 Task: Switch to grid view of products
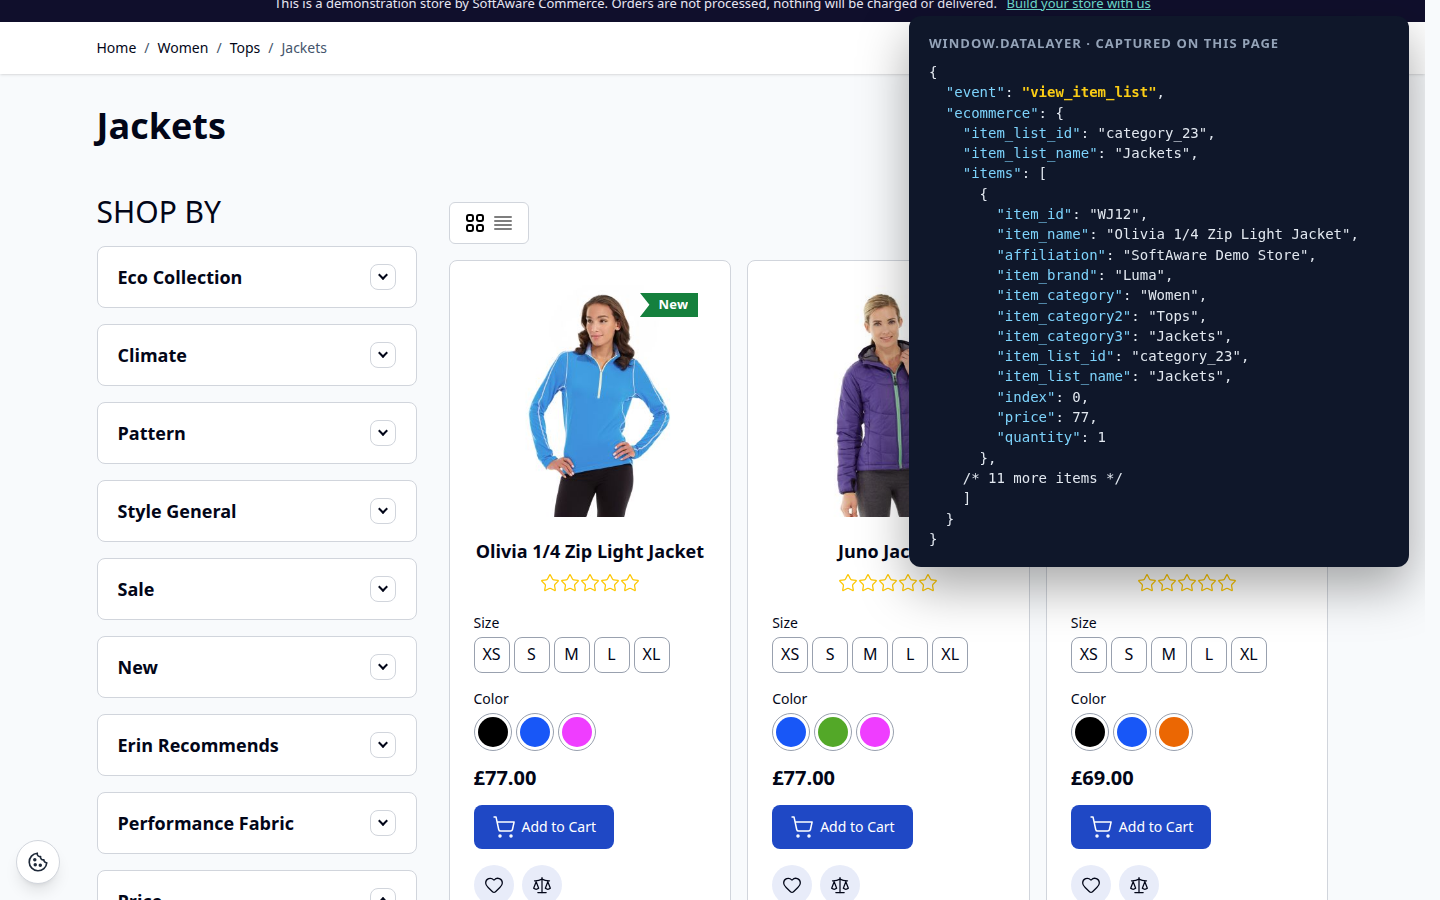475,223
